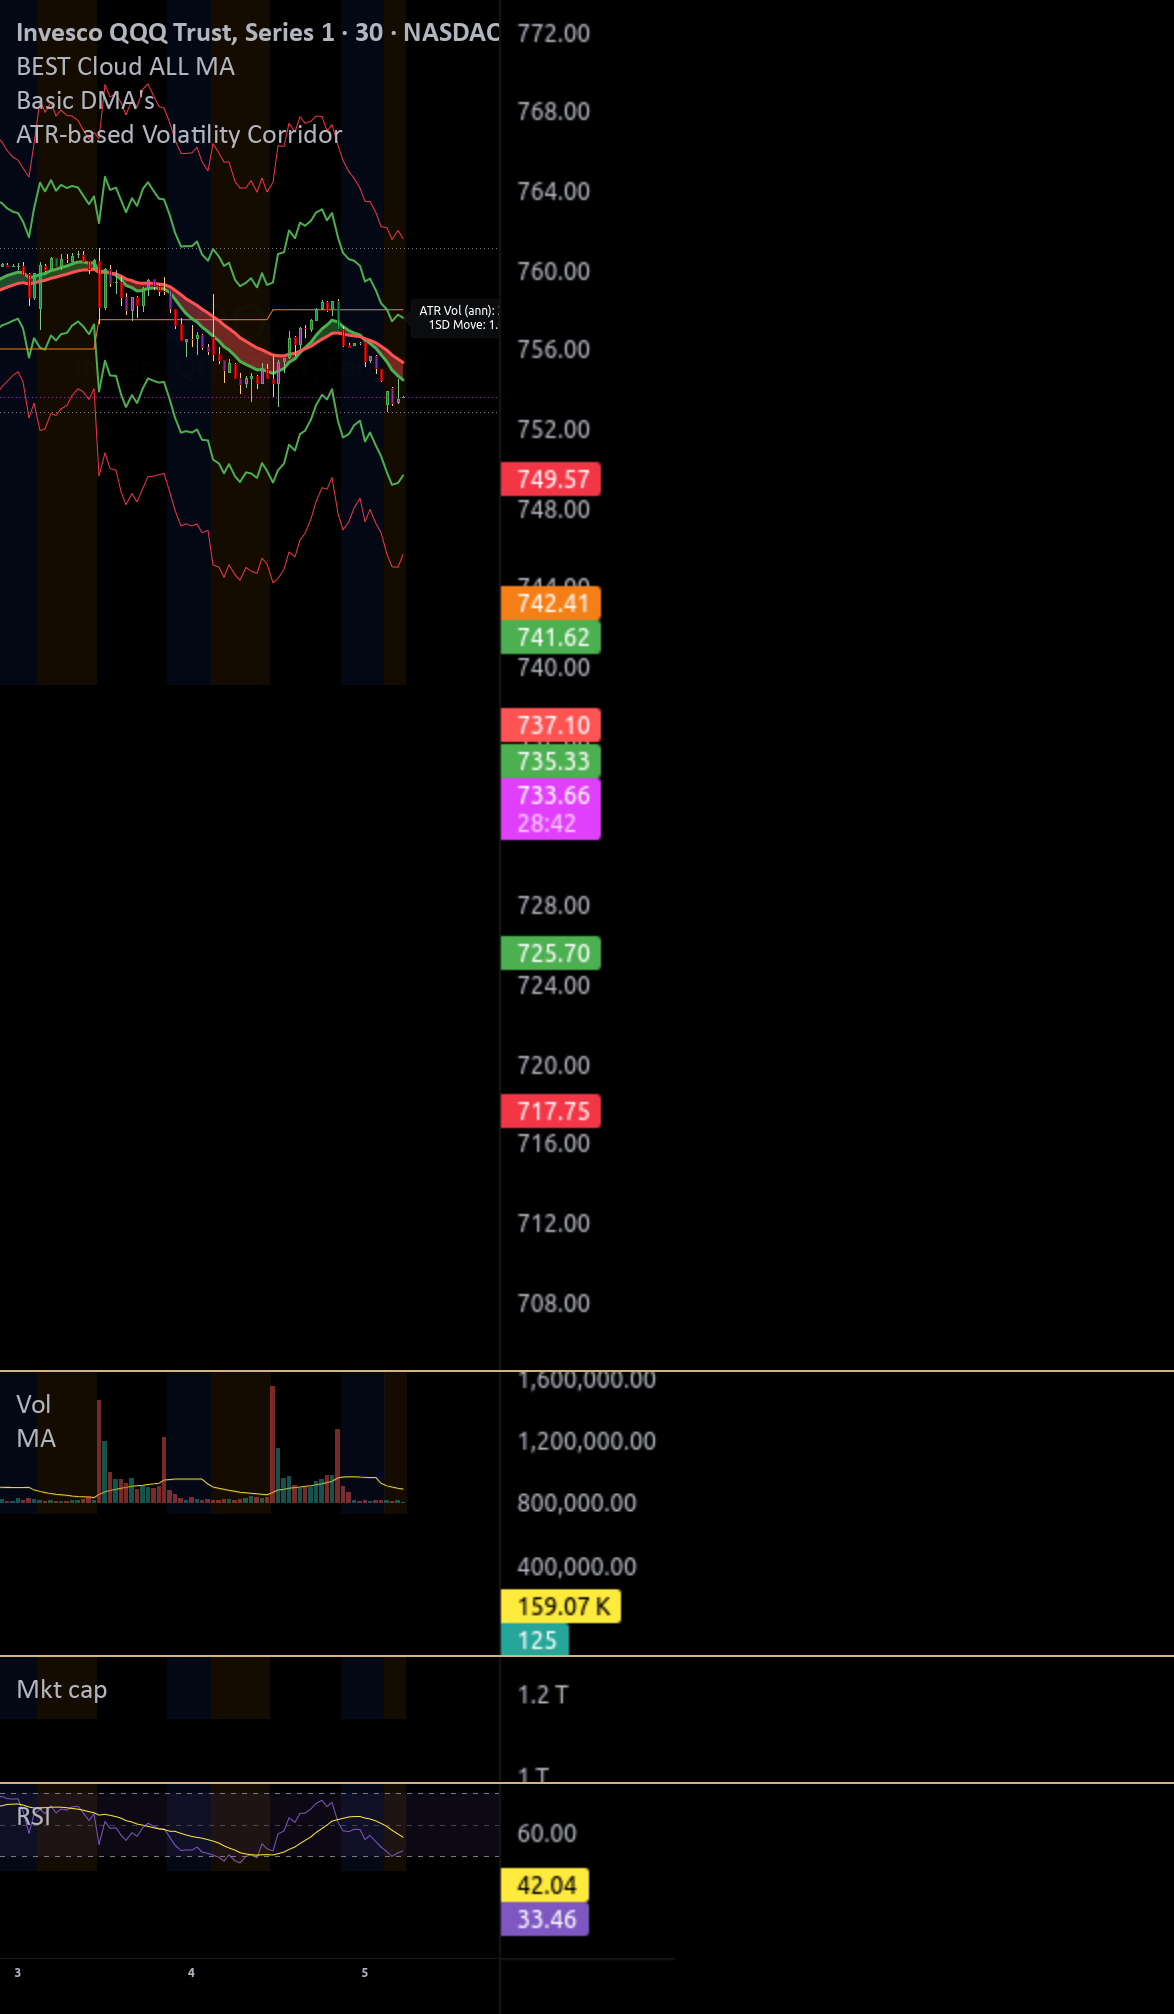This screenshot has height=2014, width=1174.
Task: Click the 60.00 RSI axis label
Action: (546, 1833)
